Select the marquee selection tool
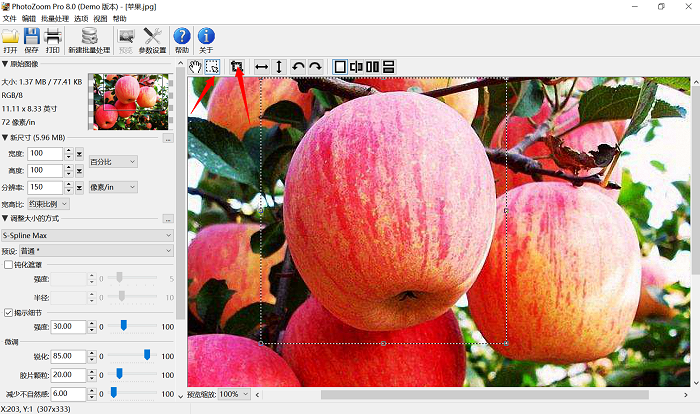The height and width of the screenshot is (414, 700). (213, 66)
